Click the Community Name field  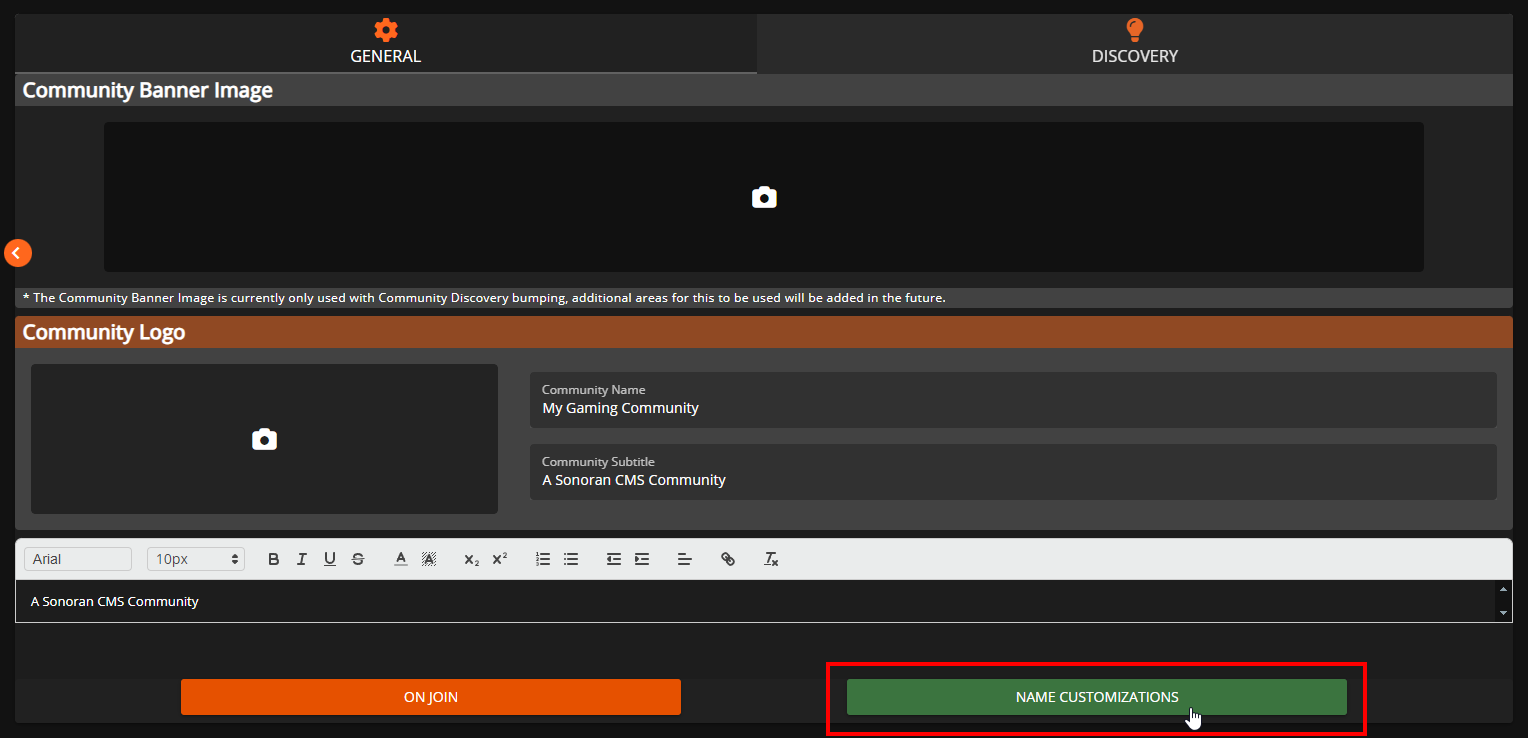(x=1013, y=400)
